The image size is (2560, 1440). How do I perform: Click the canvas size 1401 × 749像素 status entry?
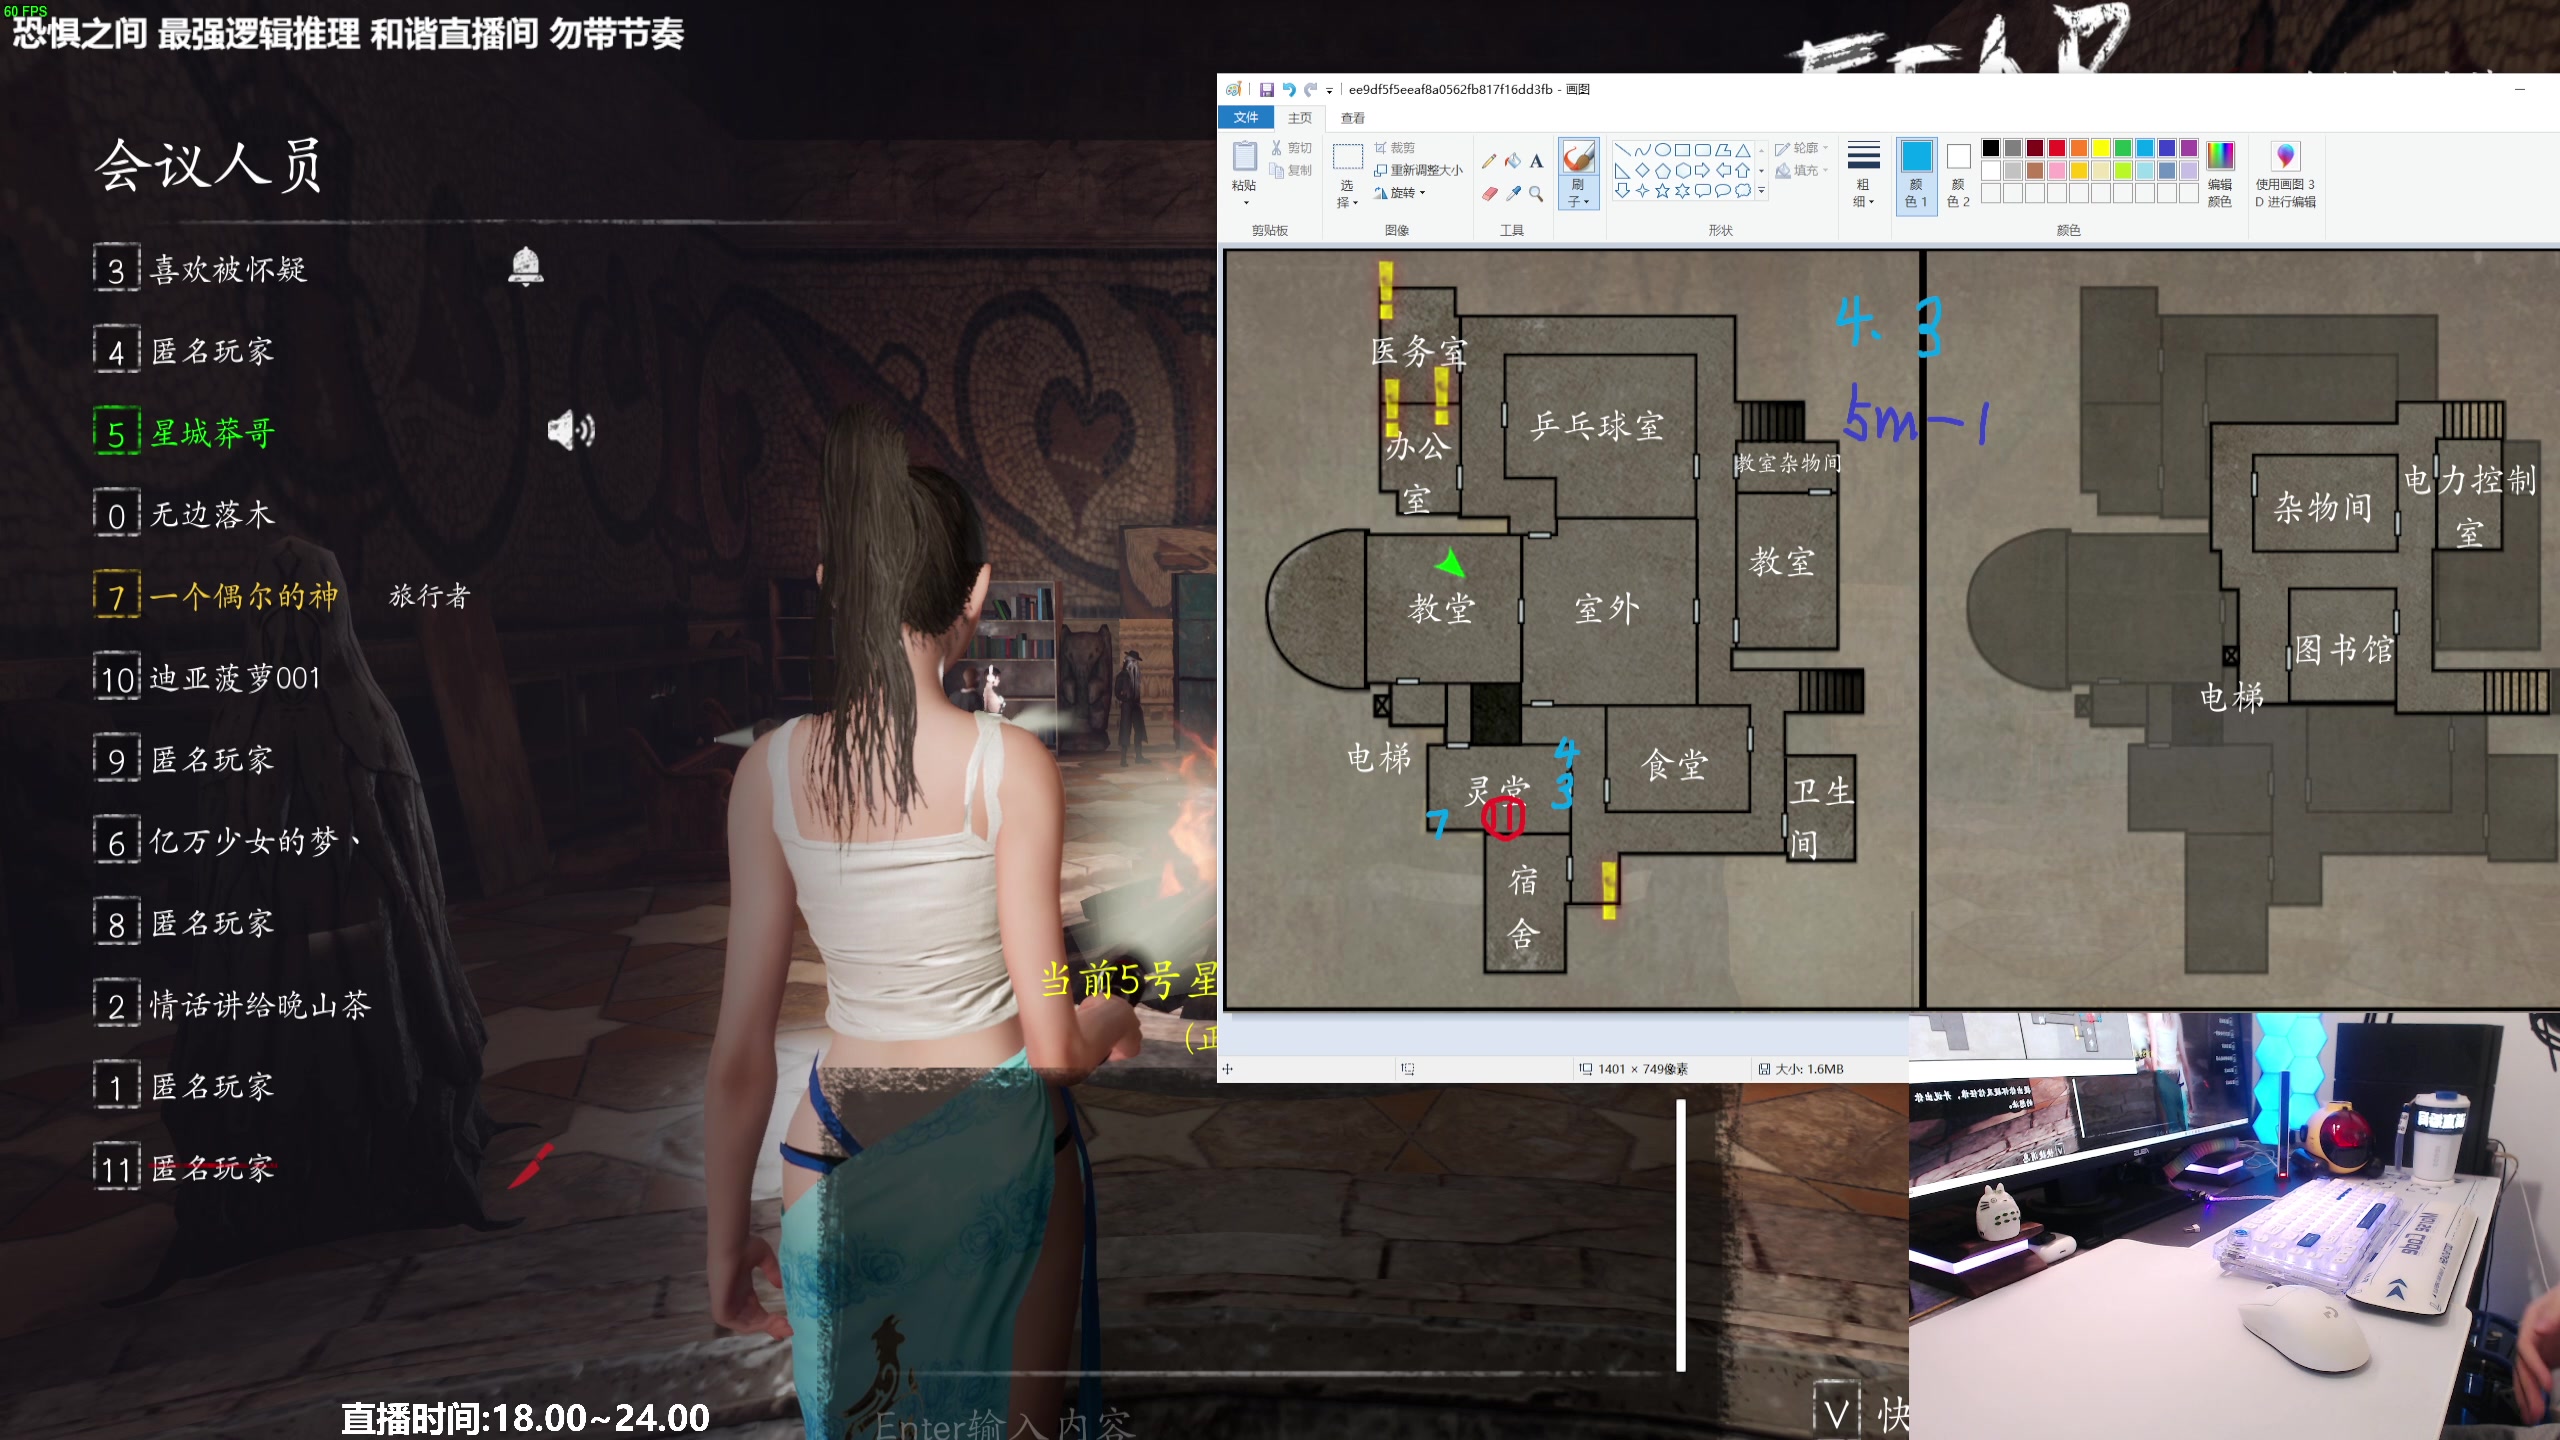[1633, 1069]
